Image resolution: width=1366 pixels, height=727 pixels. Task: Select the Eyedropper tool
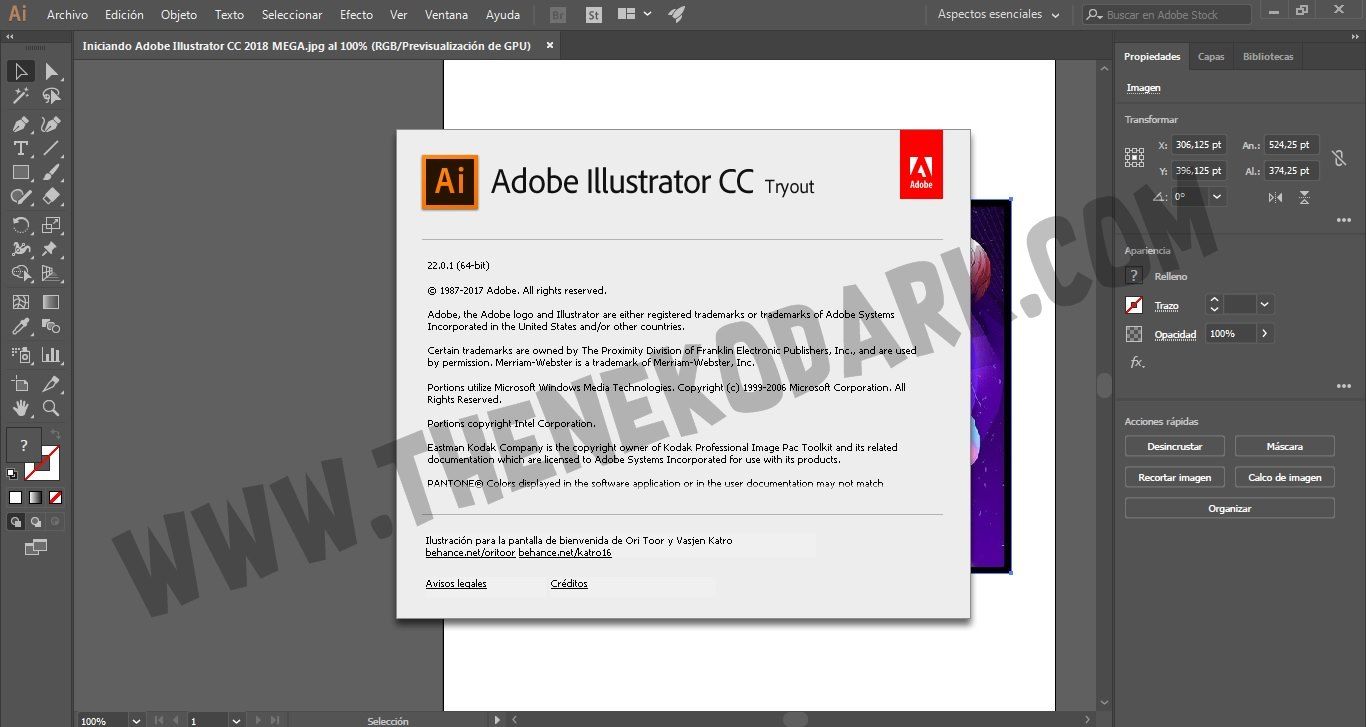click(x=20, y=326)
